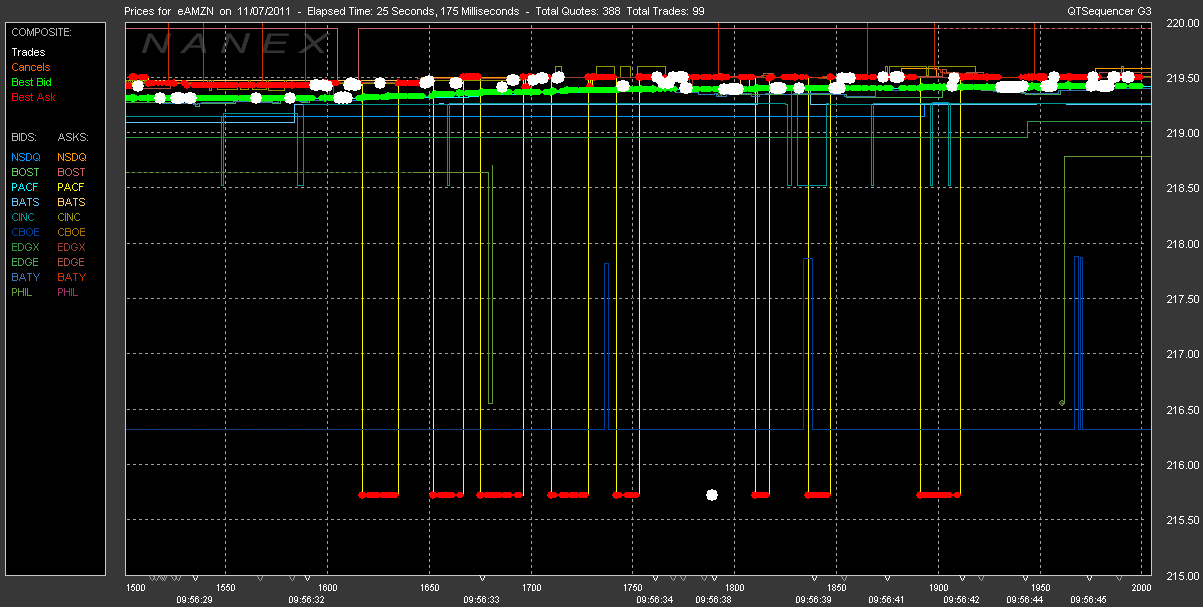Click the "BIDS:" column heading
1203x607 pixels.
tap(25, 136)
